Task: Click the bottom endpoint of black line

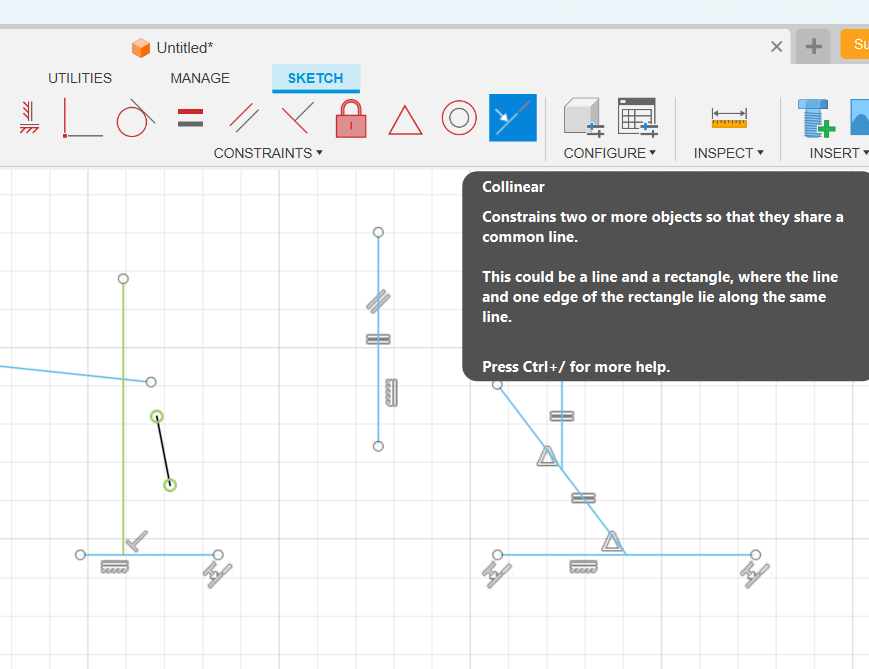Action: [x=170, y=485]
